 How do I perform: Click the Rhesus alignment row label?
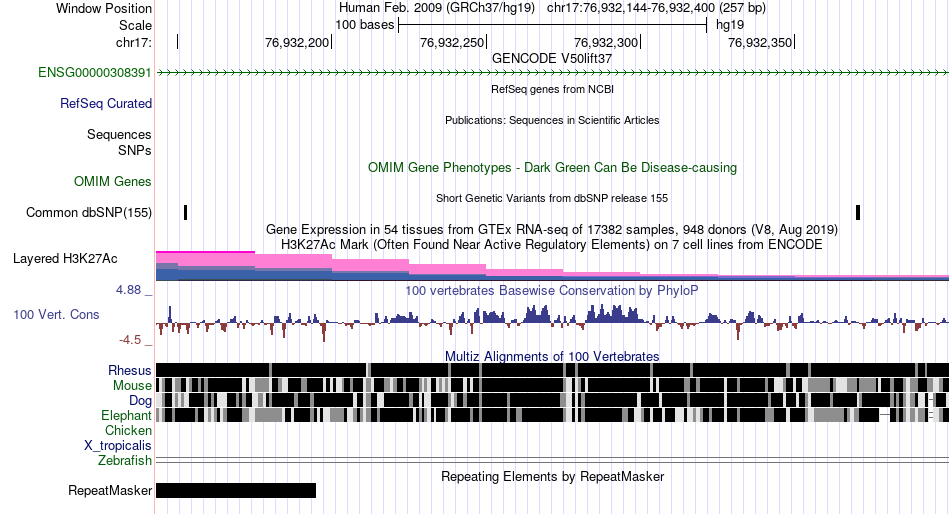point(130,370)
